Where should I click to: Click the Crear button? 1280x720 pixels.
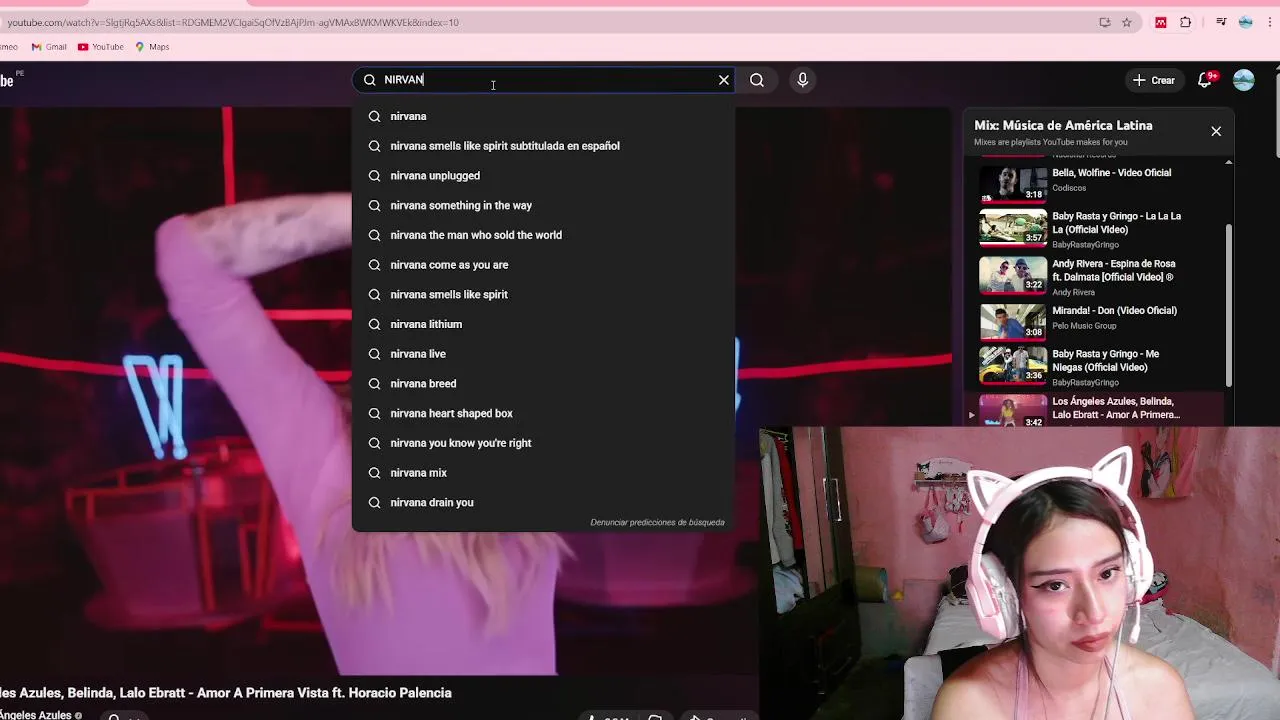(x=1153, y=80)
